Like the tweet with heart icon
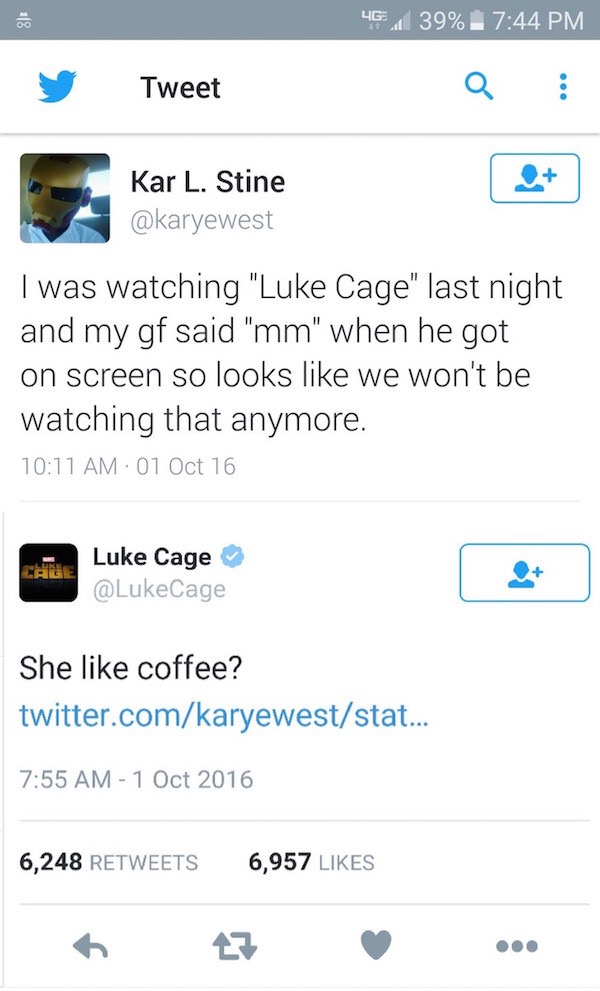The height and width of the screenshot is (991, 600). [376, 945]
